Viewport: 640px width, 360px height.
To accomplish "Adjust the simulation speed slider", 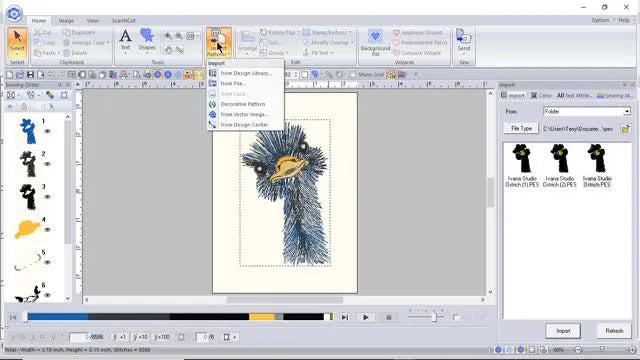I will click(434, 317).
